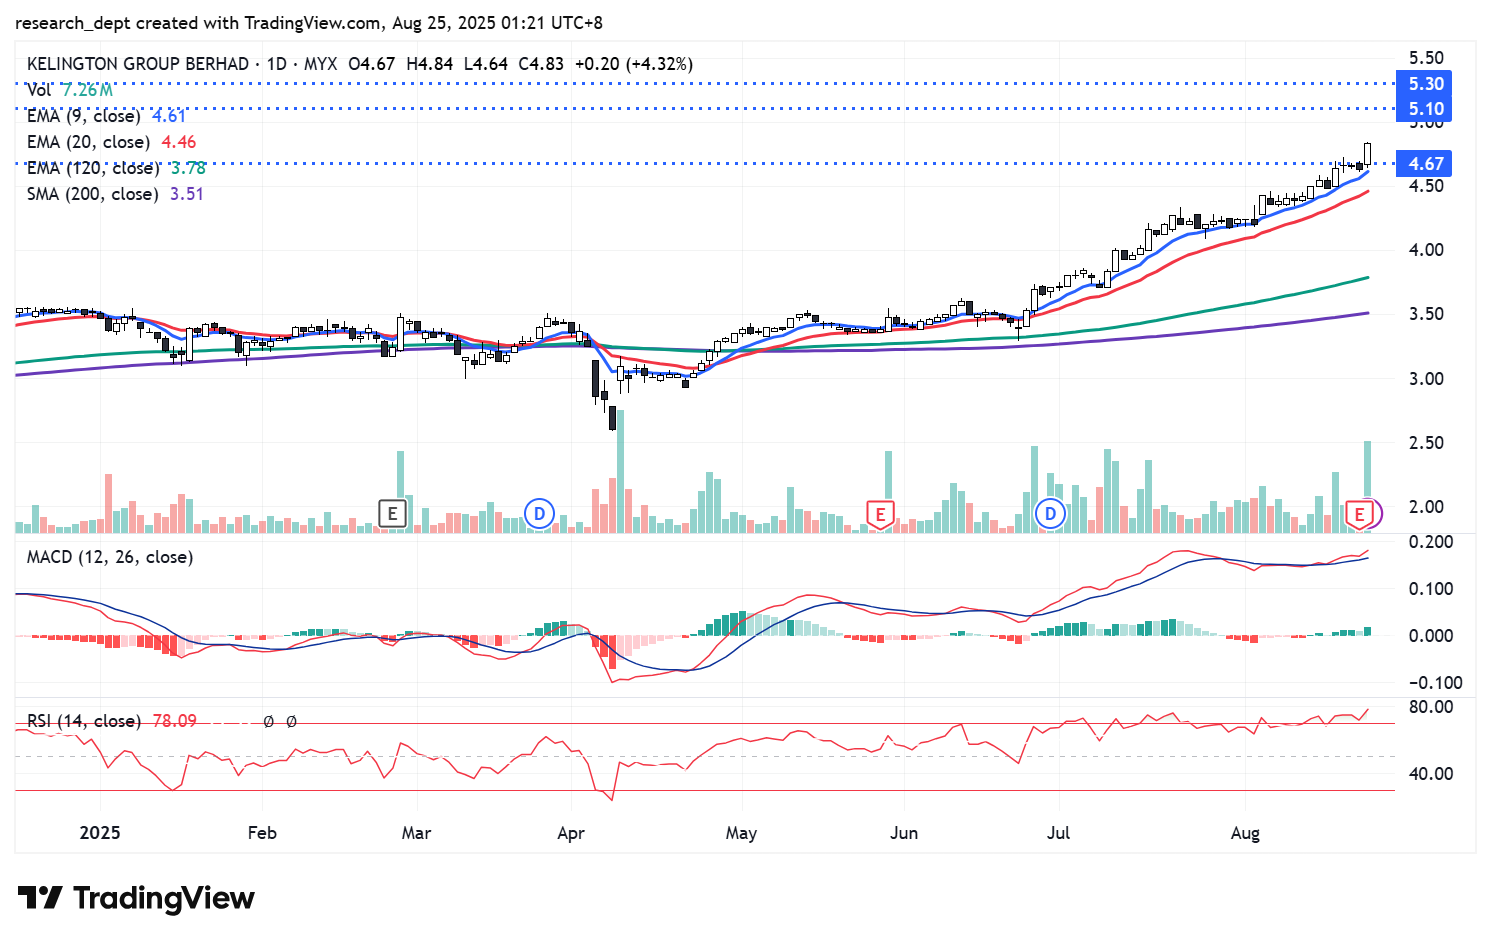Select the EMA (9, close) legend entry
Screen dimensions: 1491x943
coord(106,116)
